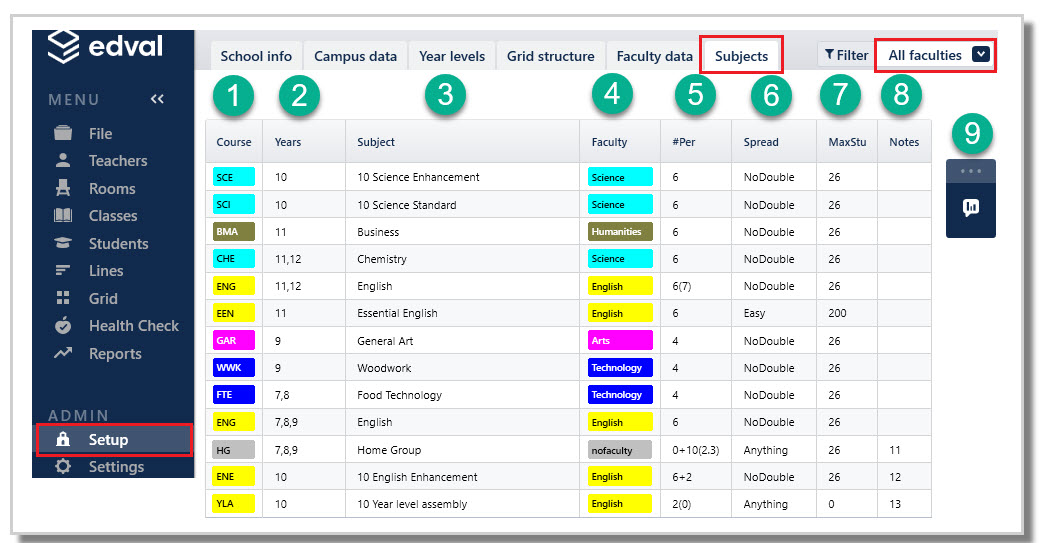
Task: Expand the All faculties dropdown
Action: coord(980,55)
